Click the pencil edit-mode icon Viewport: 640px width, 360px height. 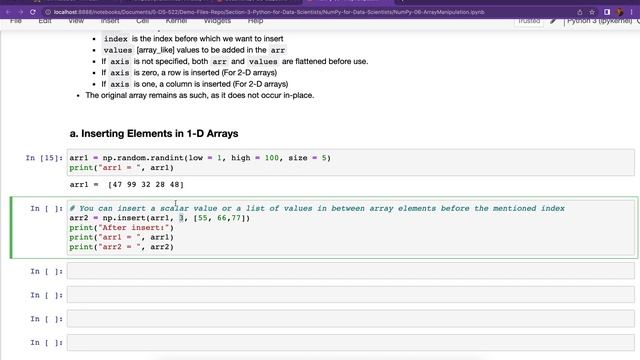coord(553,21)
